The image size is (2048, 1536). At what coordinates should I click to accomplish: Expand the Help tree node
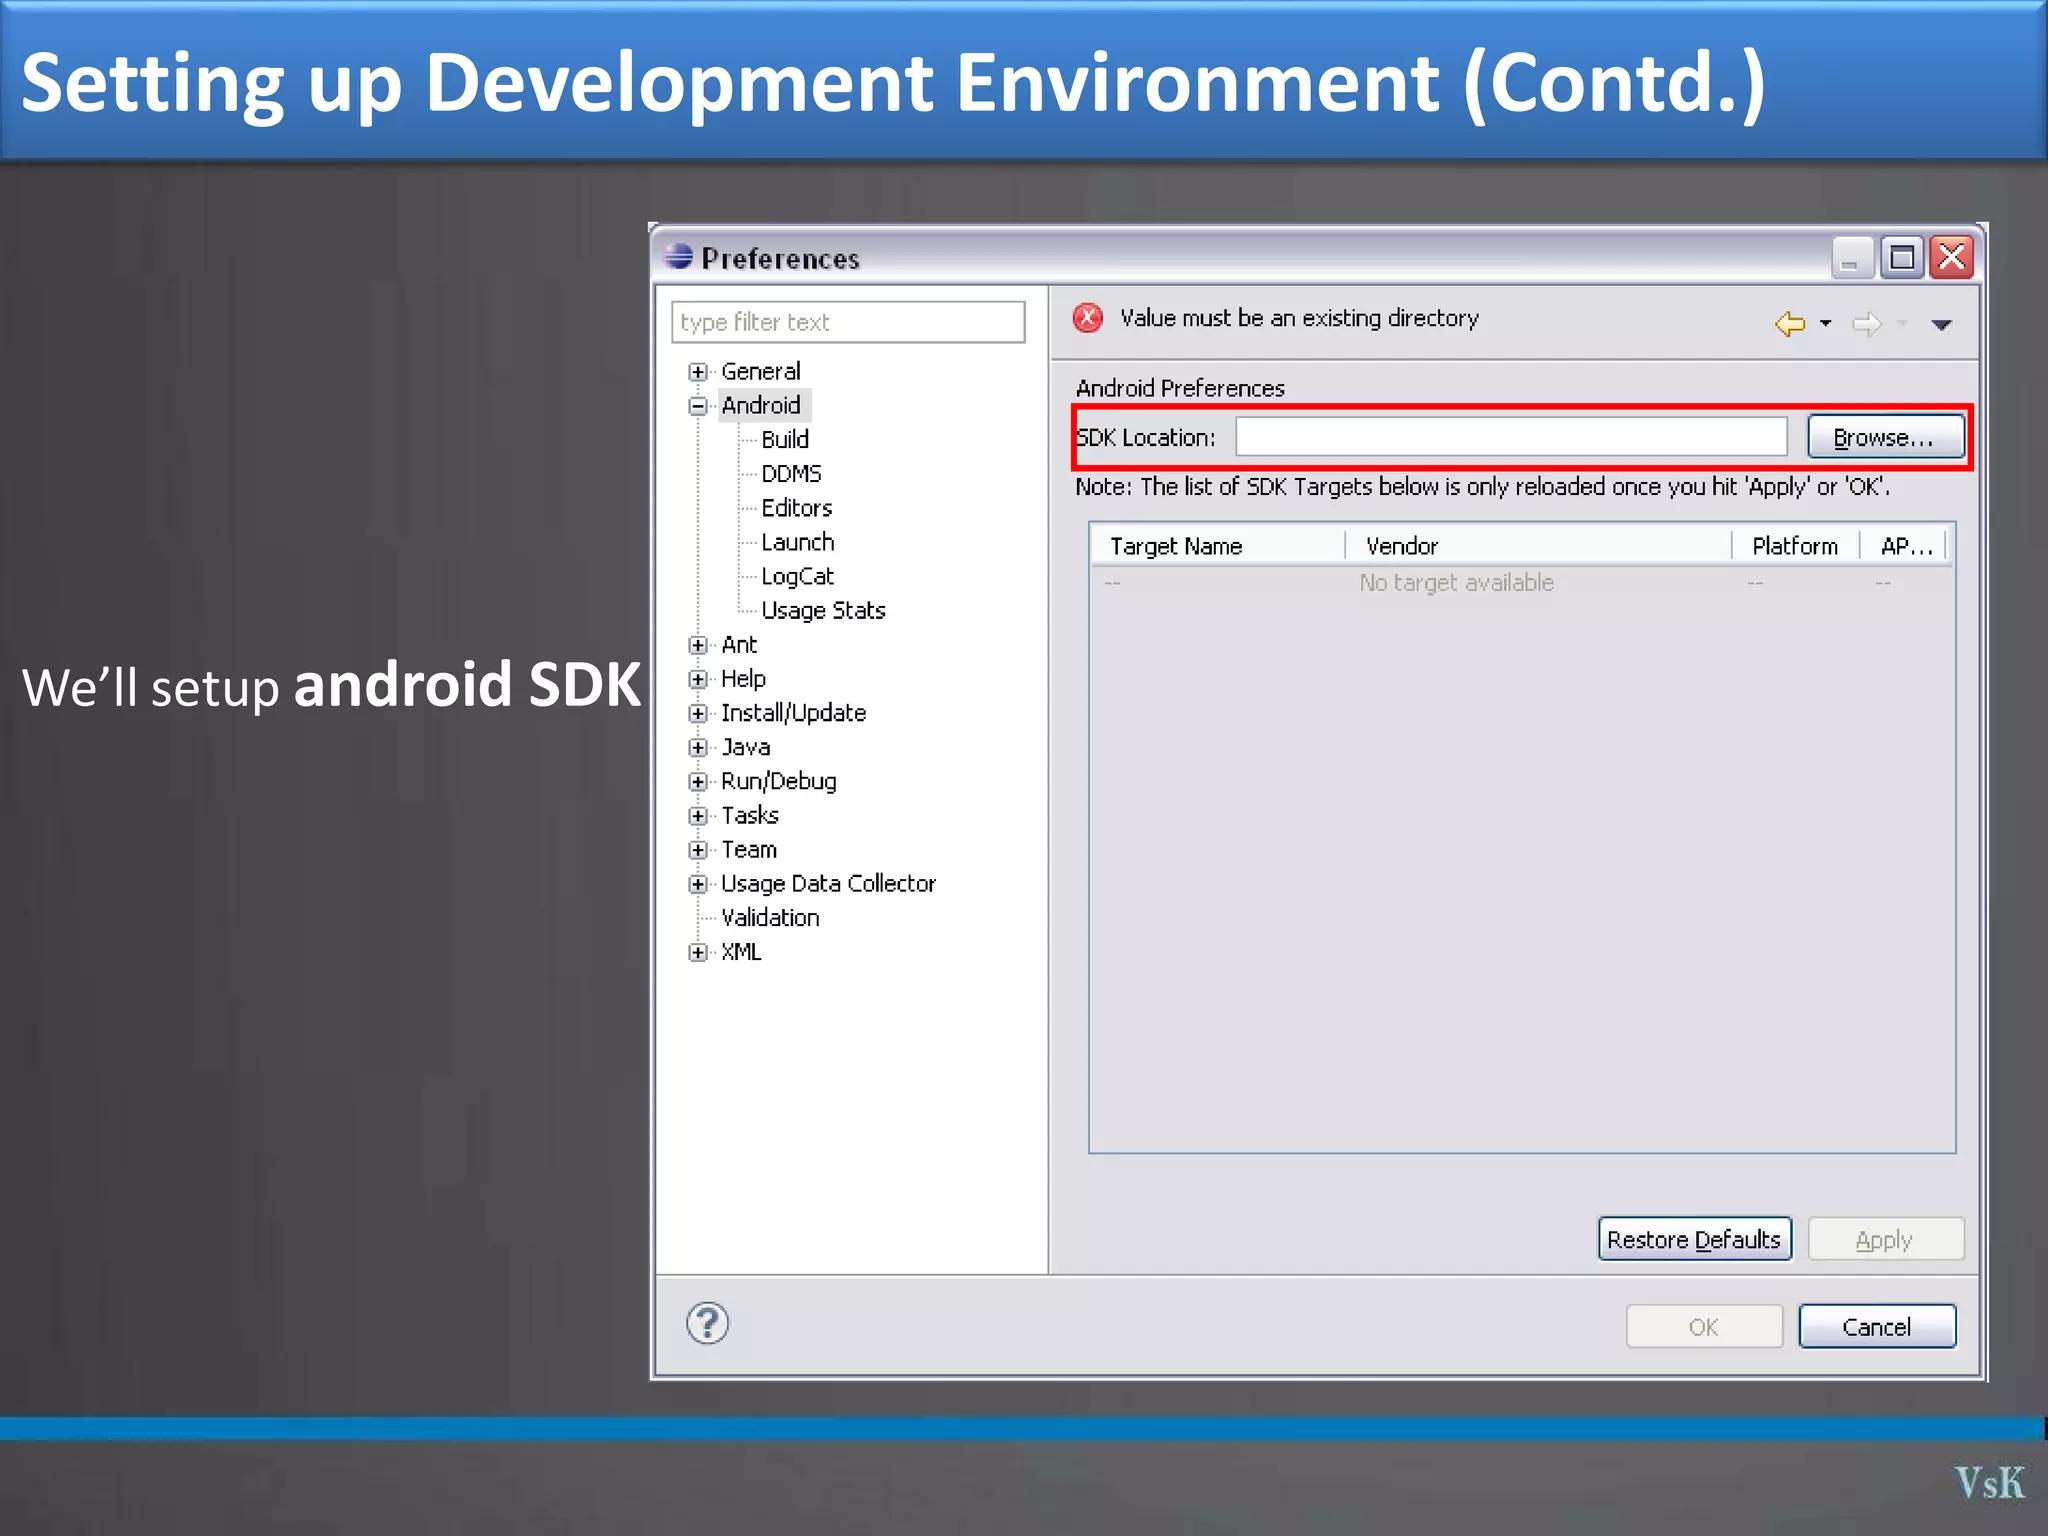(x=698, y=679)
